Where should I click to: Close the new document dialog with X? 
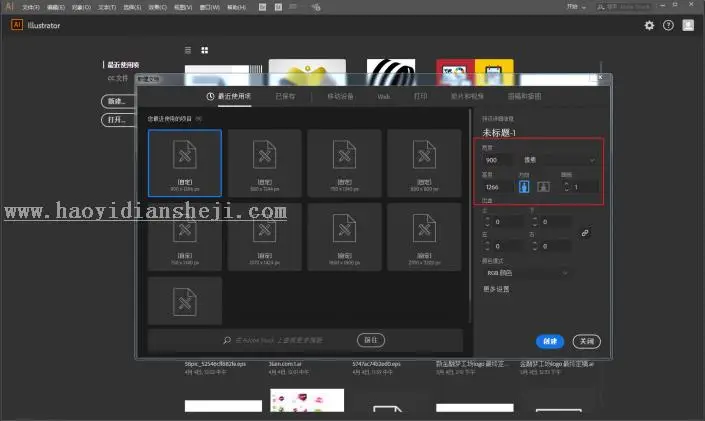coord(601,78)
